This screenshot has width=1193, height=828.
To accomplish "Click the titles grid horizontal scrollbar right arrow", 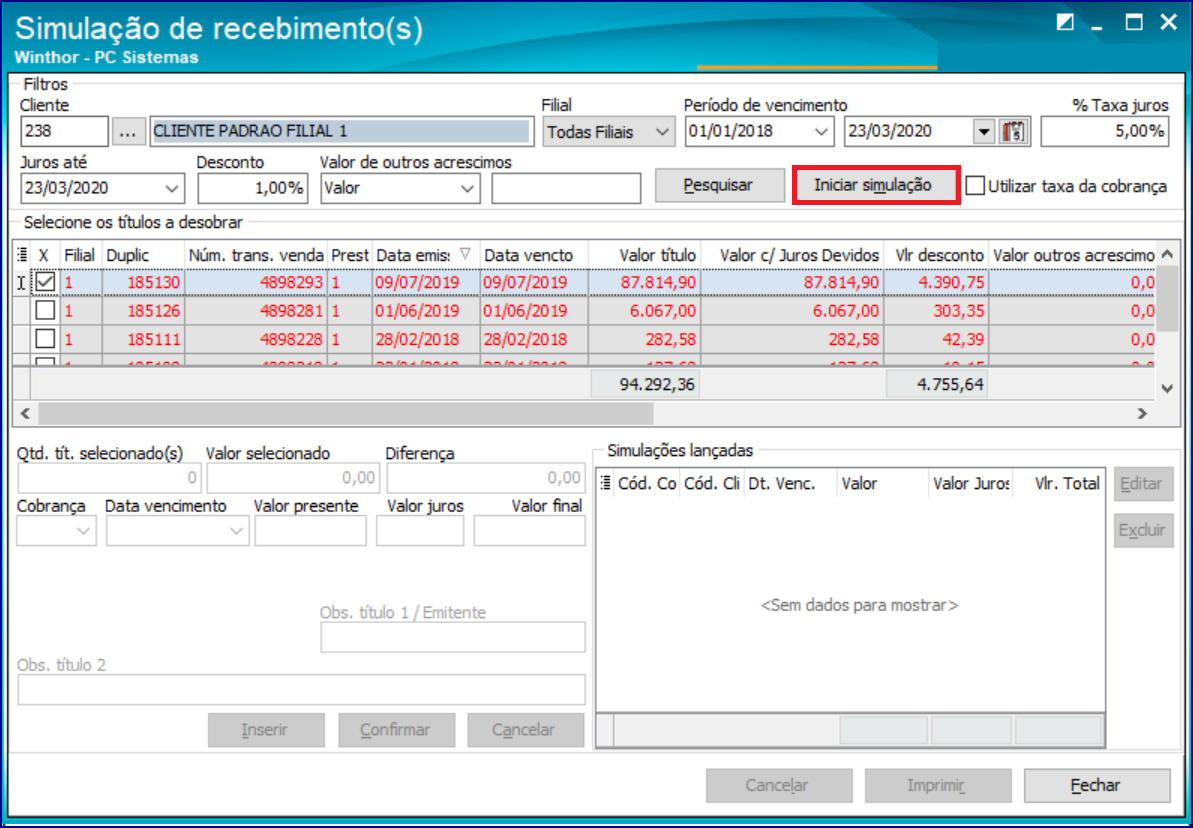I will coord(1142,413).
